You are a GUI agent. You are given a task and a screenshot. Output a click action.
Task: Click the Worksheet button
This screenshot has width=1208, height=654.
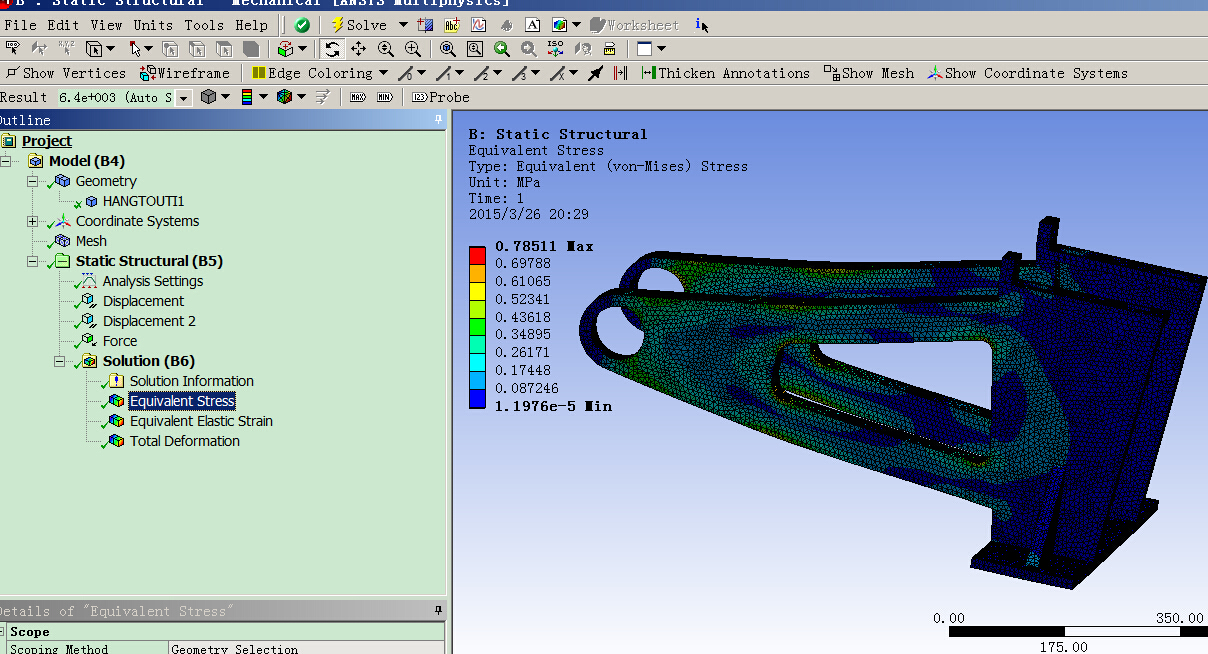634,25
